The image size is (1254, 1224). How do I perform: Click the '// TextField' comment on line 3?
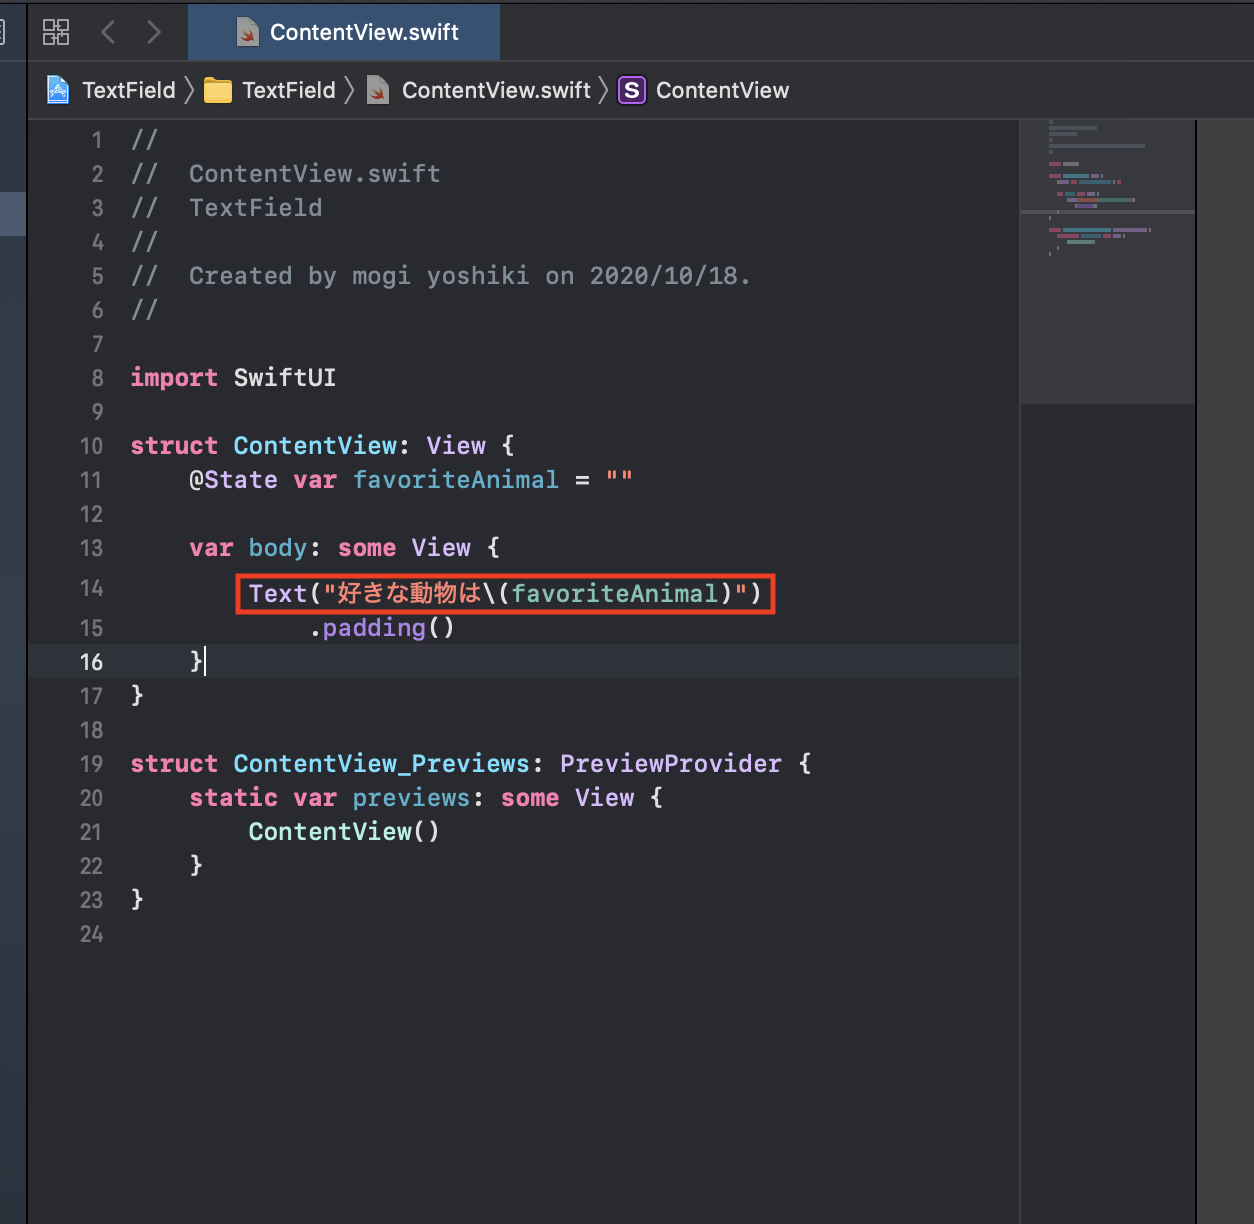[x=227, y=208]
